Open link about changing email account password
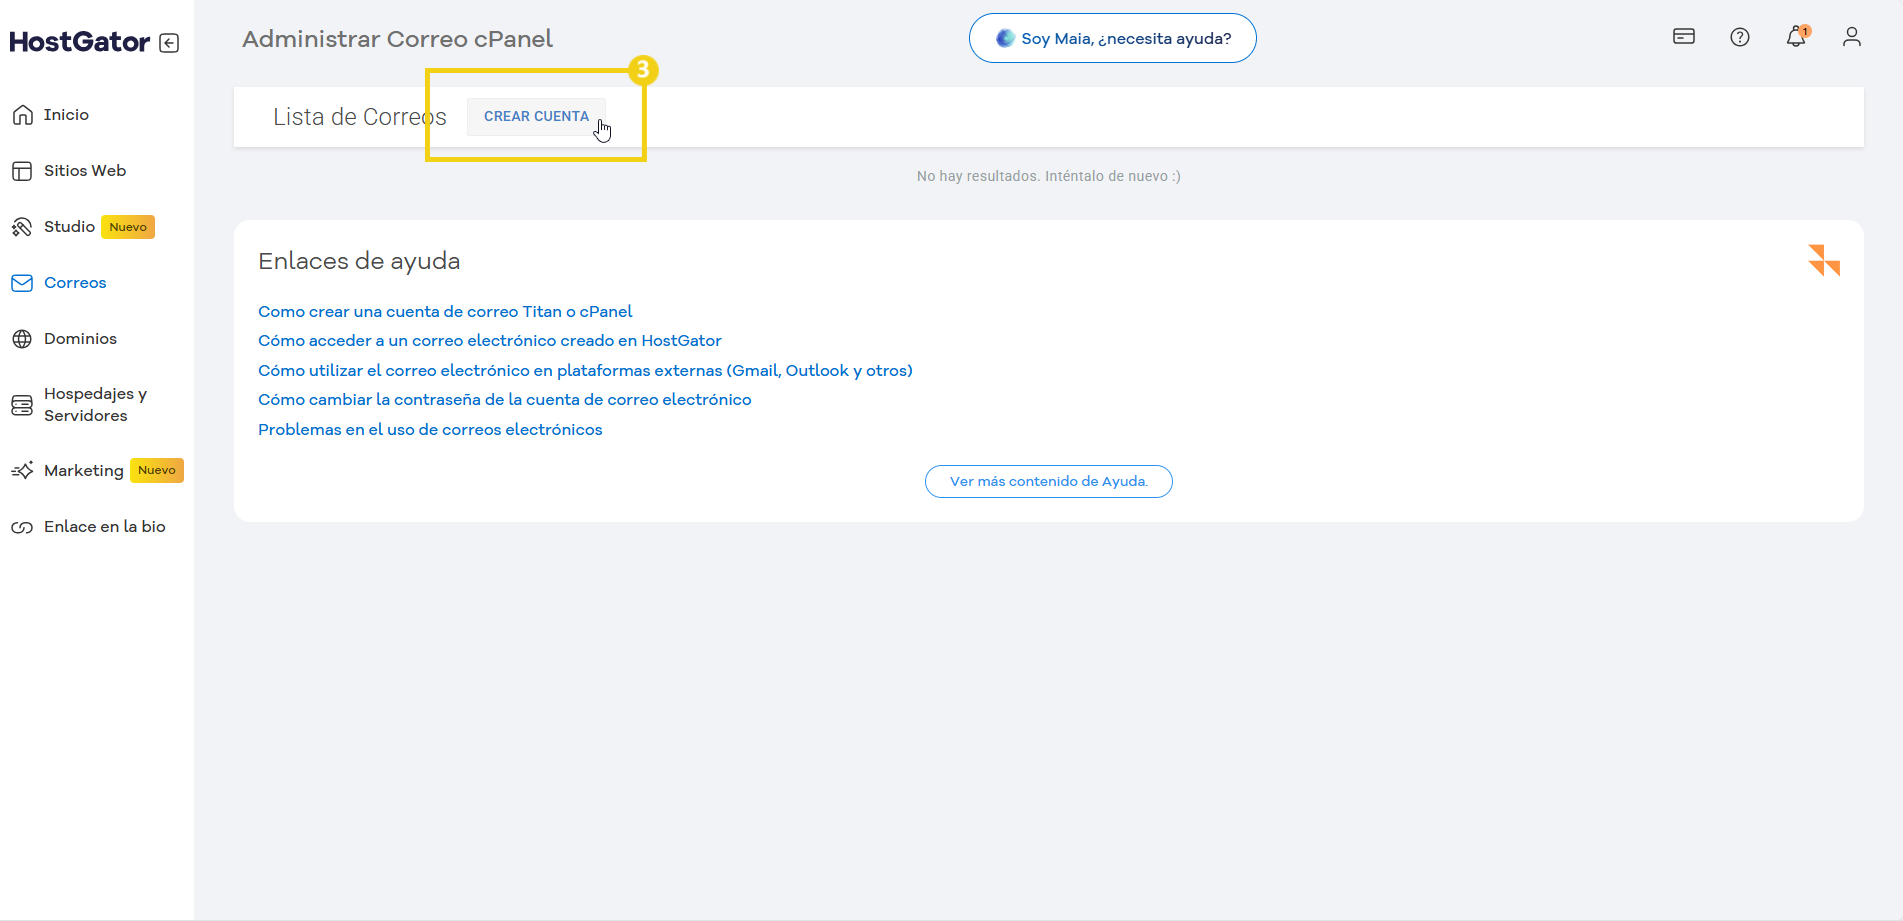Screen dimensions: 1903x921 pyautogui.click(x=504, y=400)
